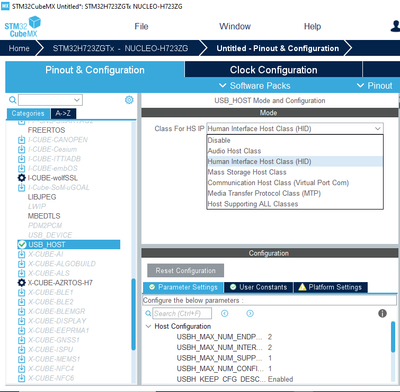Choose Human Interface Host Class (HID) list option
The height and width of the screenshot is (392, 400).
coord(295,162)
